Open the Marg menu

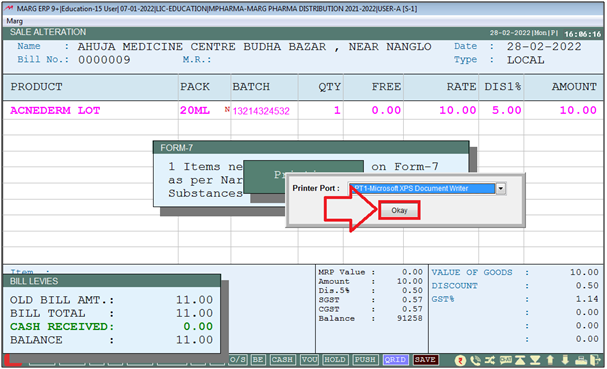pos(15,21)
